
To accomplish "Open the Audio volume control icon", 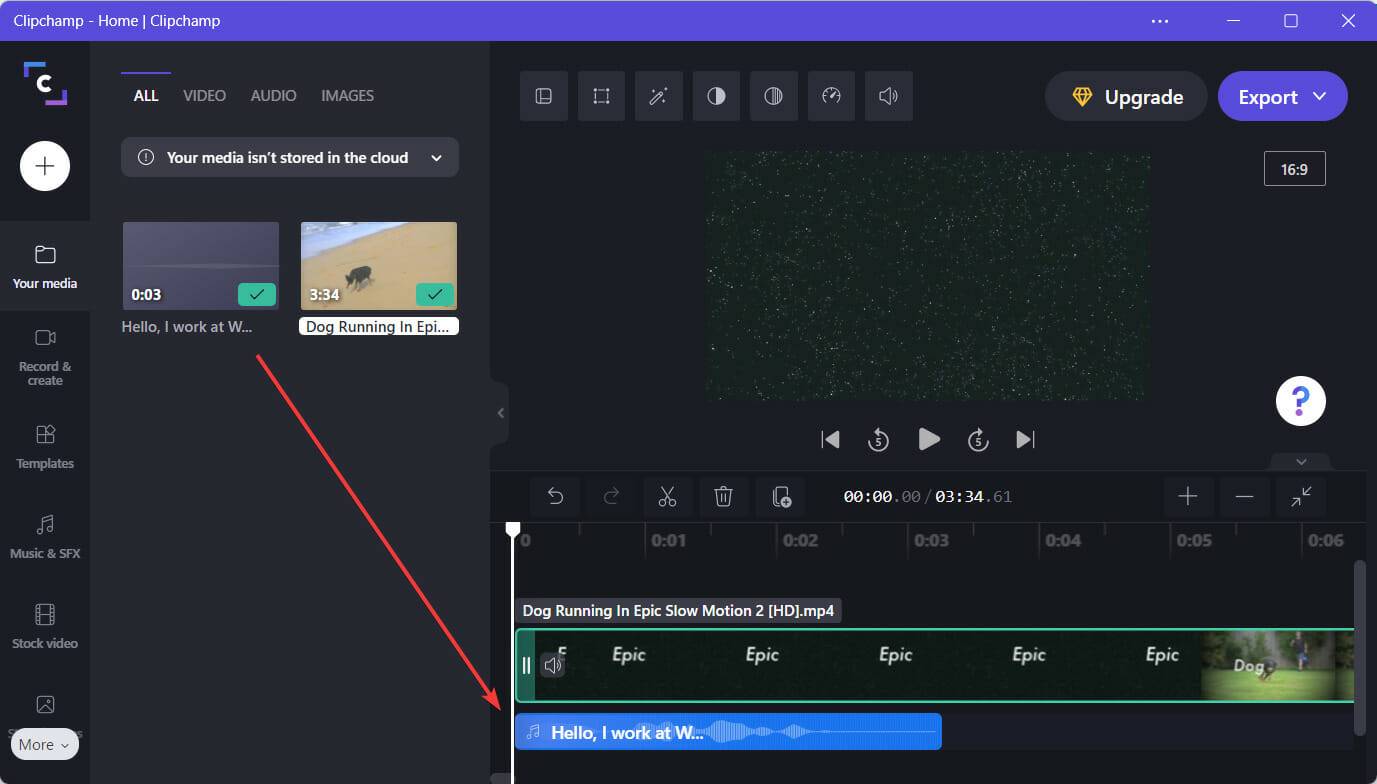I will tap(888, 96).
